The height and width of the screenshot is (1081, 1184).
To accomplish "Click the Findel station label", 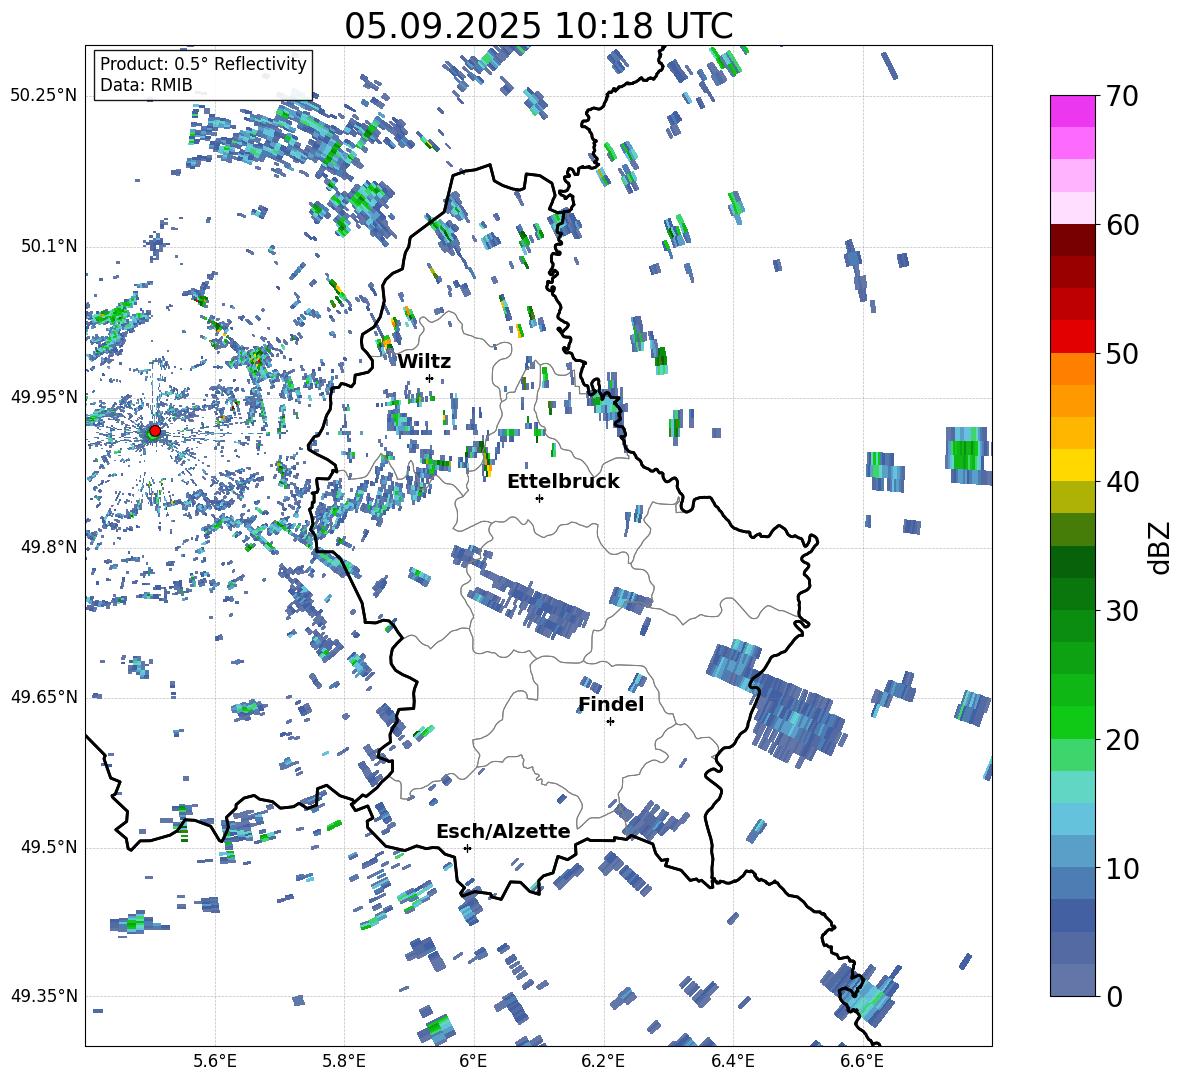I will point(611,704).
